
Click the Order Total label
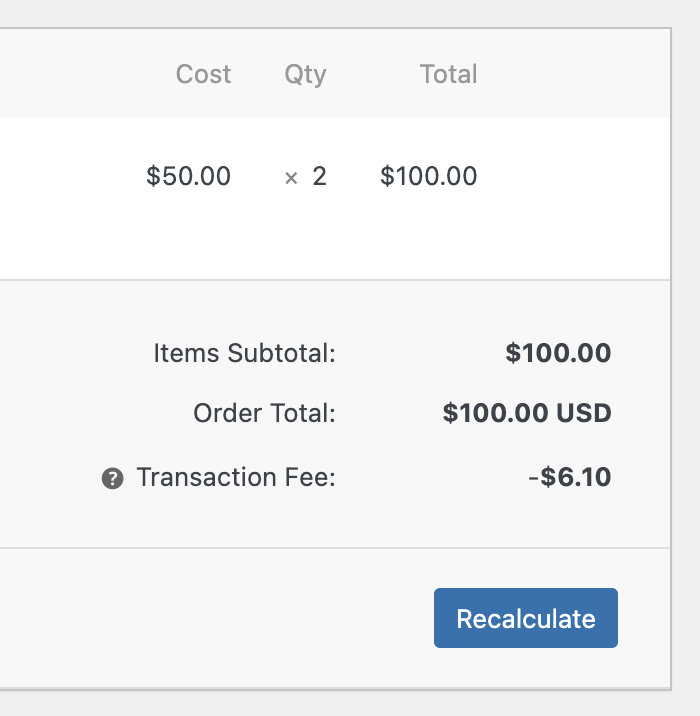(264, 413)
